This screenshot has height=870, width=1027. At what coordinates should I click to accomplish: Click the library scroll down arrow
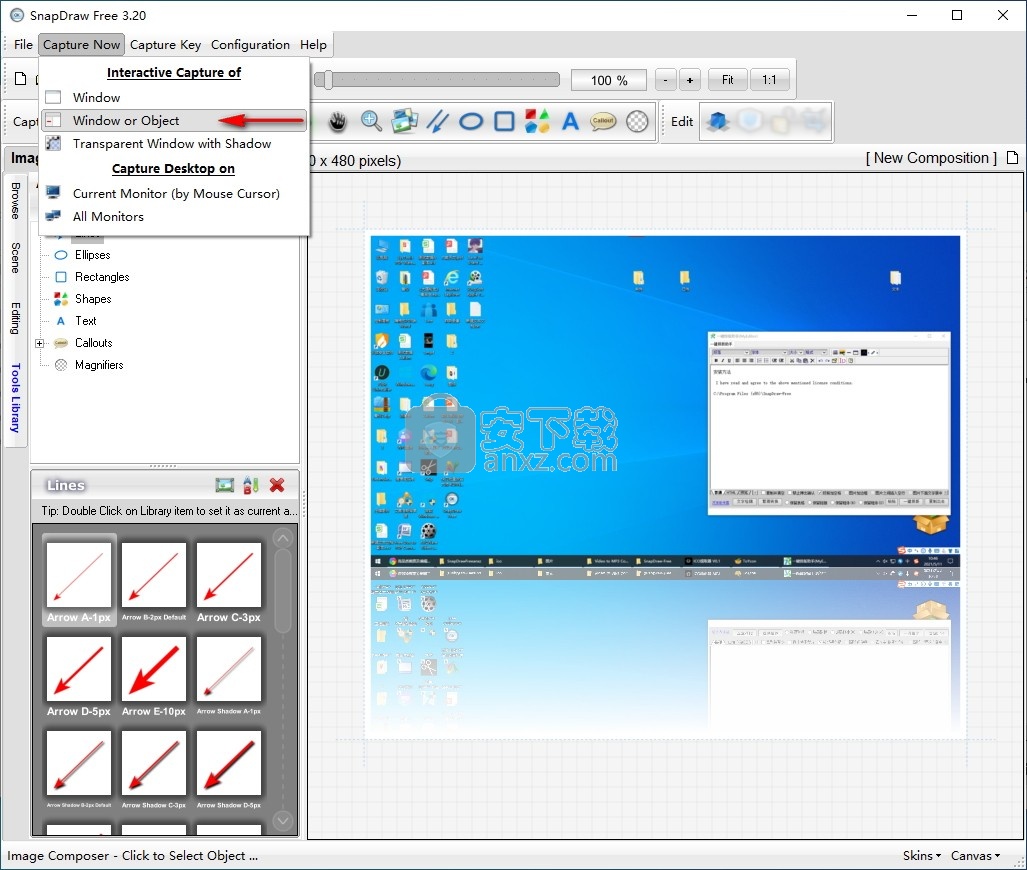point(283,820)
